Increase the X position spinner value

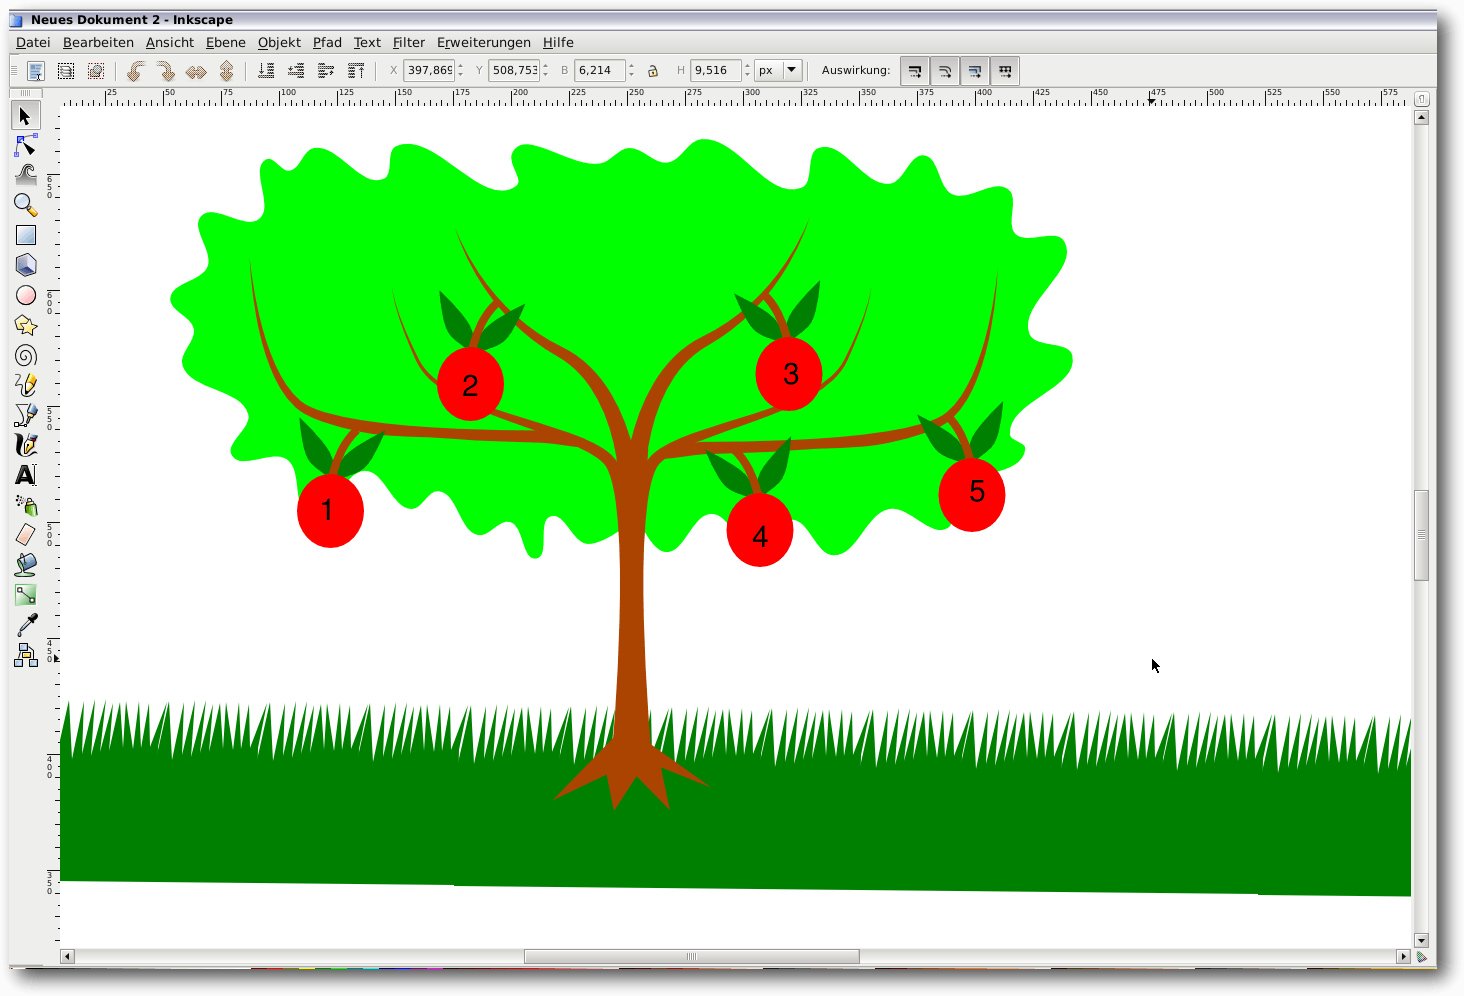click(460, 66)
